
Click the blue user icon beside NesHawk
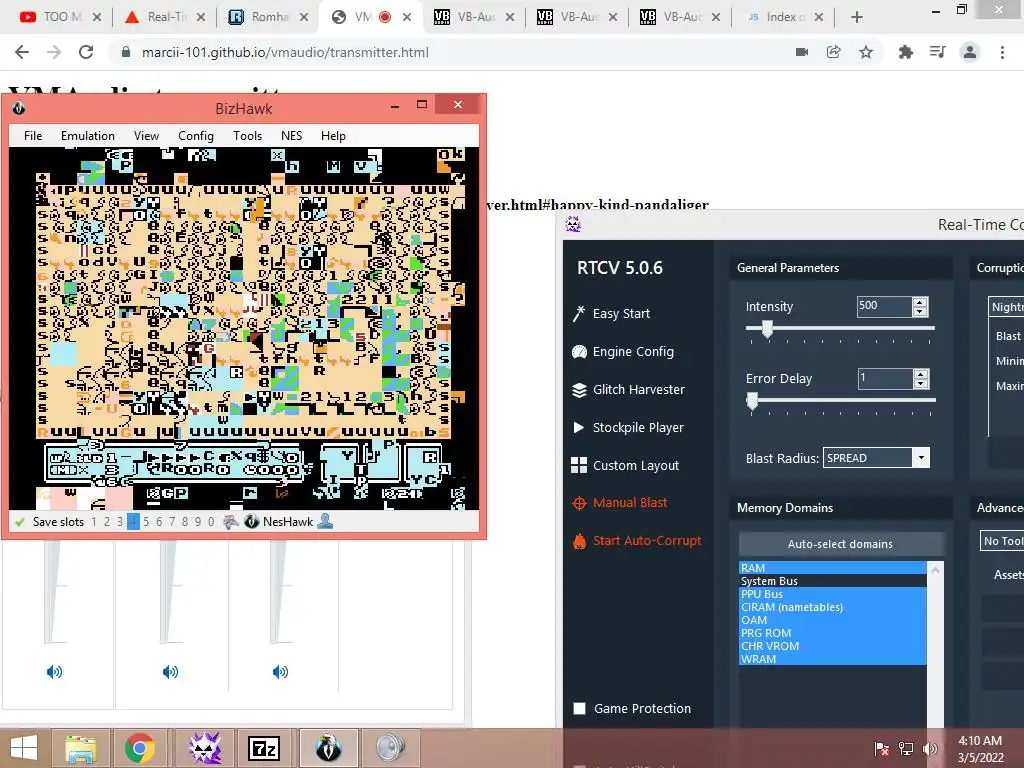pos(325,521)
